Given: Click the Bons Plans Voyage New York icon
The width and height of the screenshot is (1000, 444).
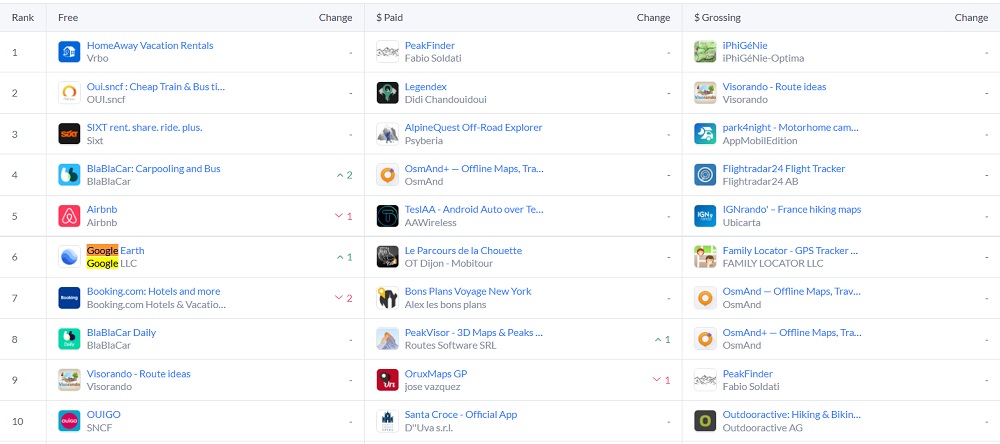Looking at the screenshot, I should (x=387, y=298).
